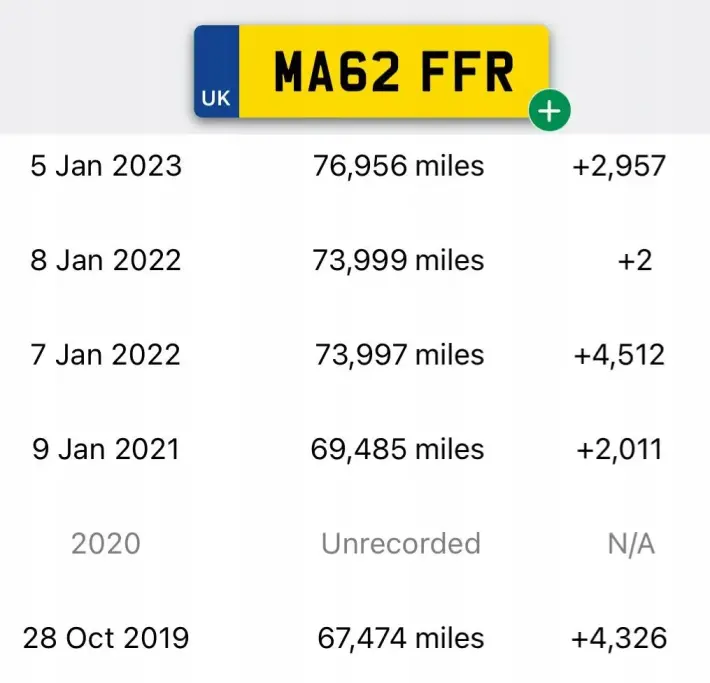This screenshot has width=710, height=683.
Task: Tap the +2,011 mileage change
Action: pos(619,449)
